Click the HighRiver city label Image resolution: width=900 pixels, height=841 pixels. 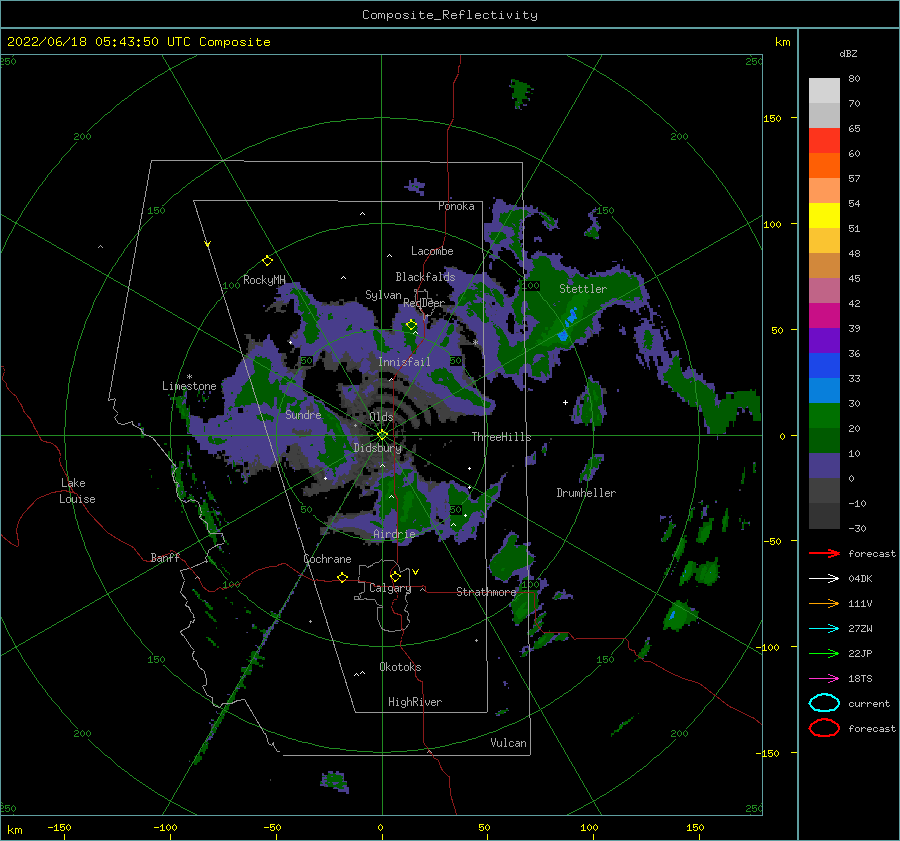click(415, 702)
